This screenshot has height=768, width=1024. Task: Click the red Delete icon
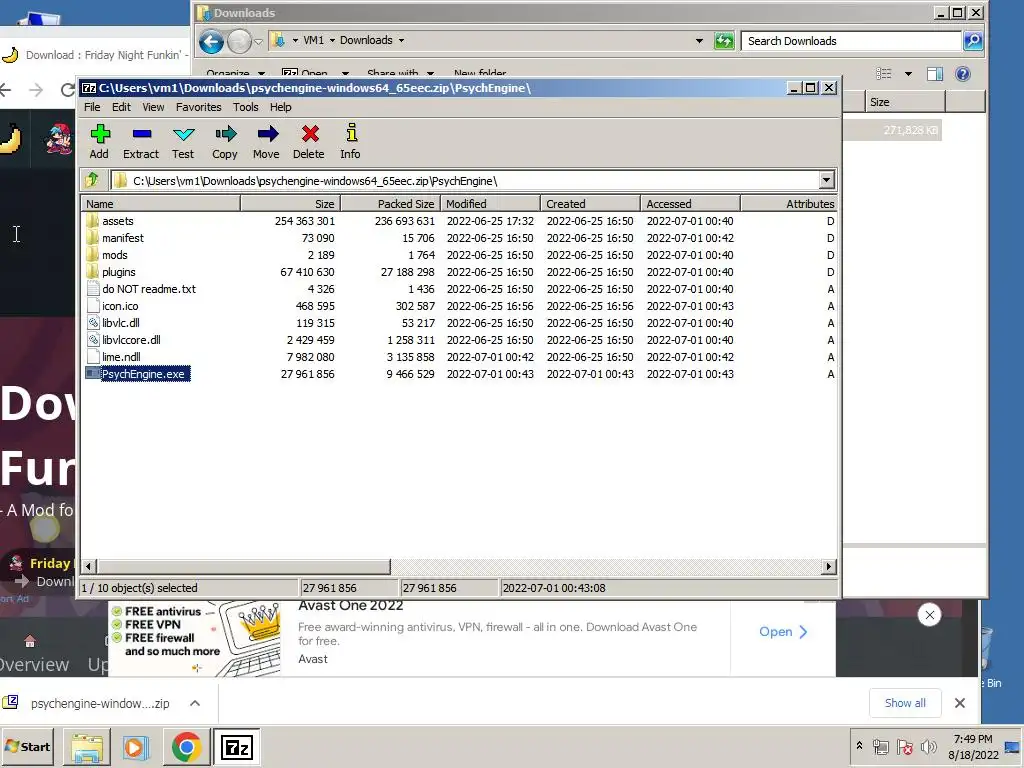(309, 142)
